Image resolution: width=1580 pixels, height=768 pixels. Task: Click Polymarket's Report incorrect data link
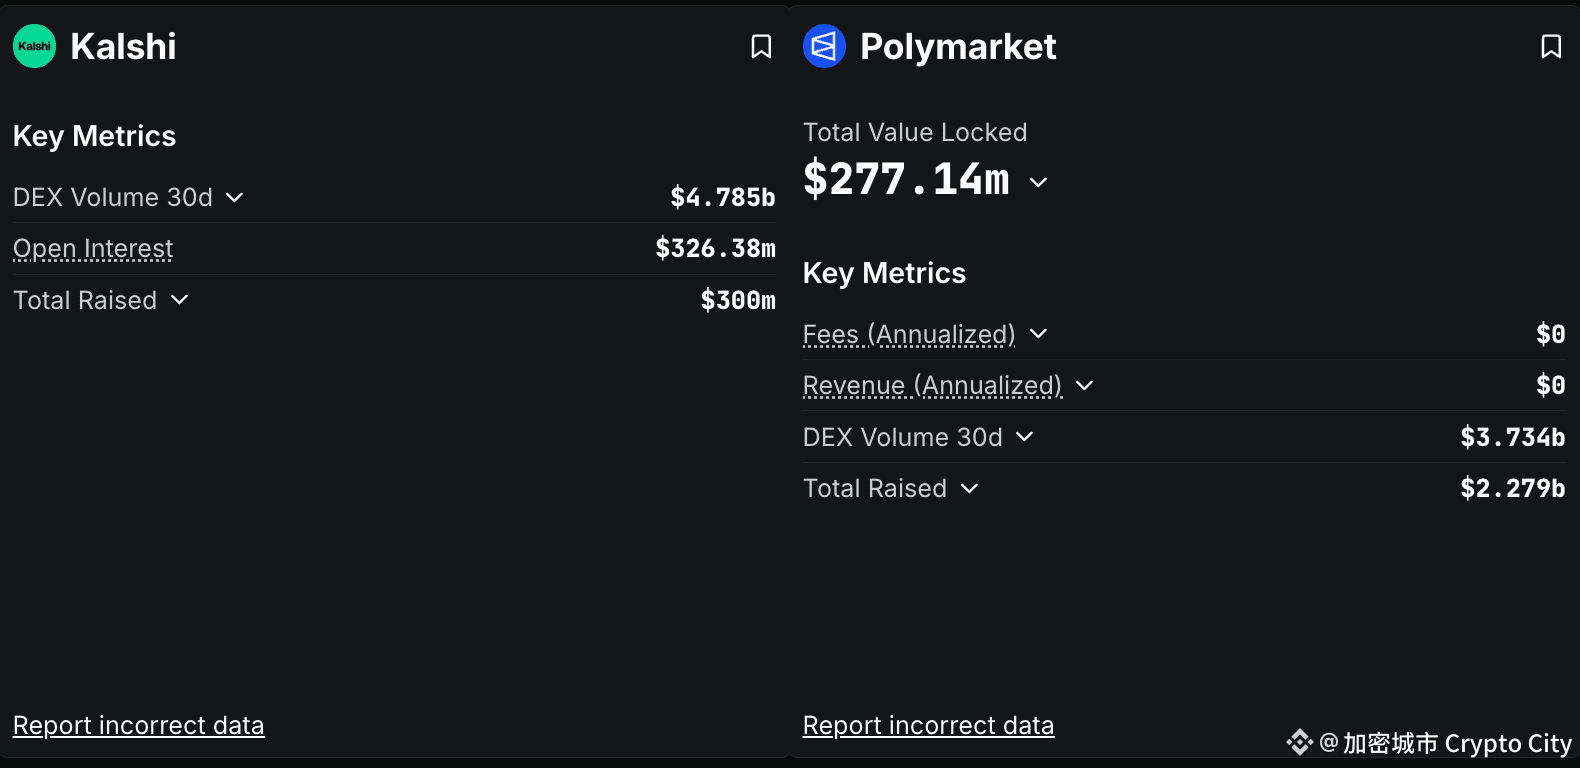point(928,725)
